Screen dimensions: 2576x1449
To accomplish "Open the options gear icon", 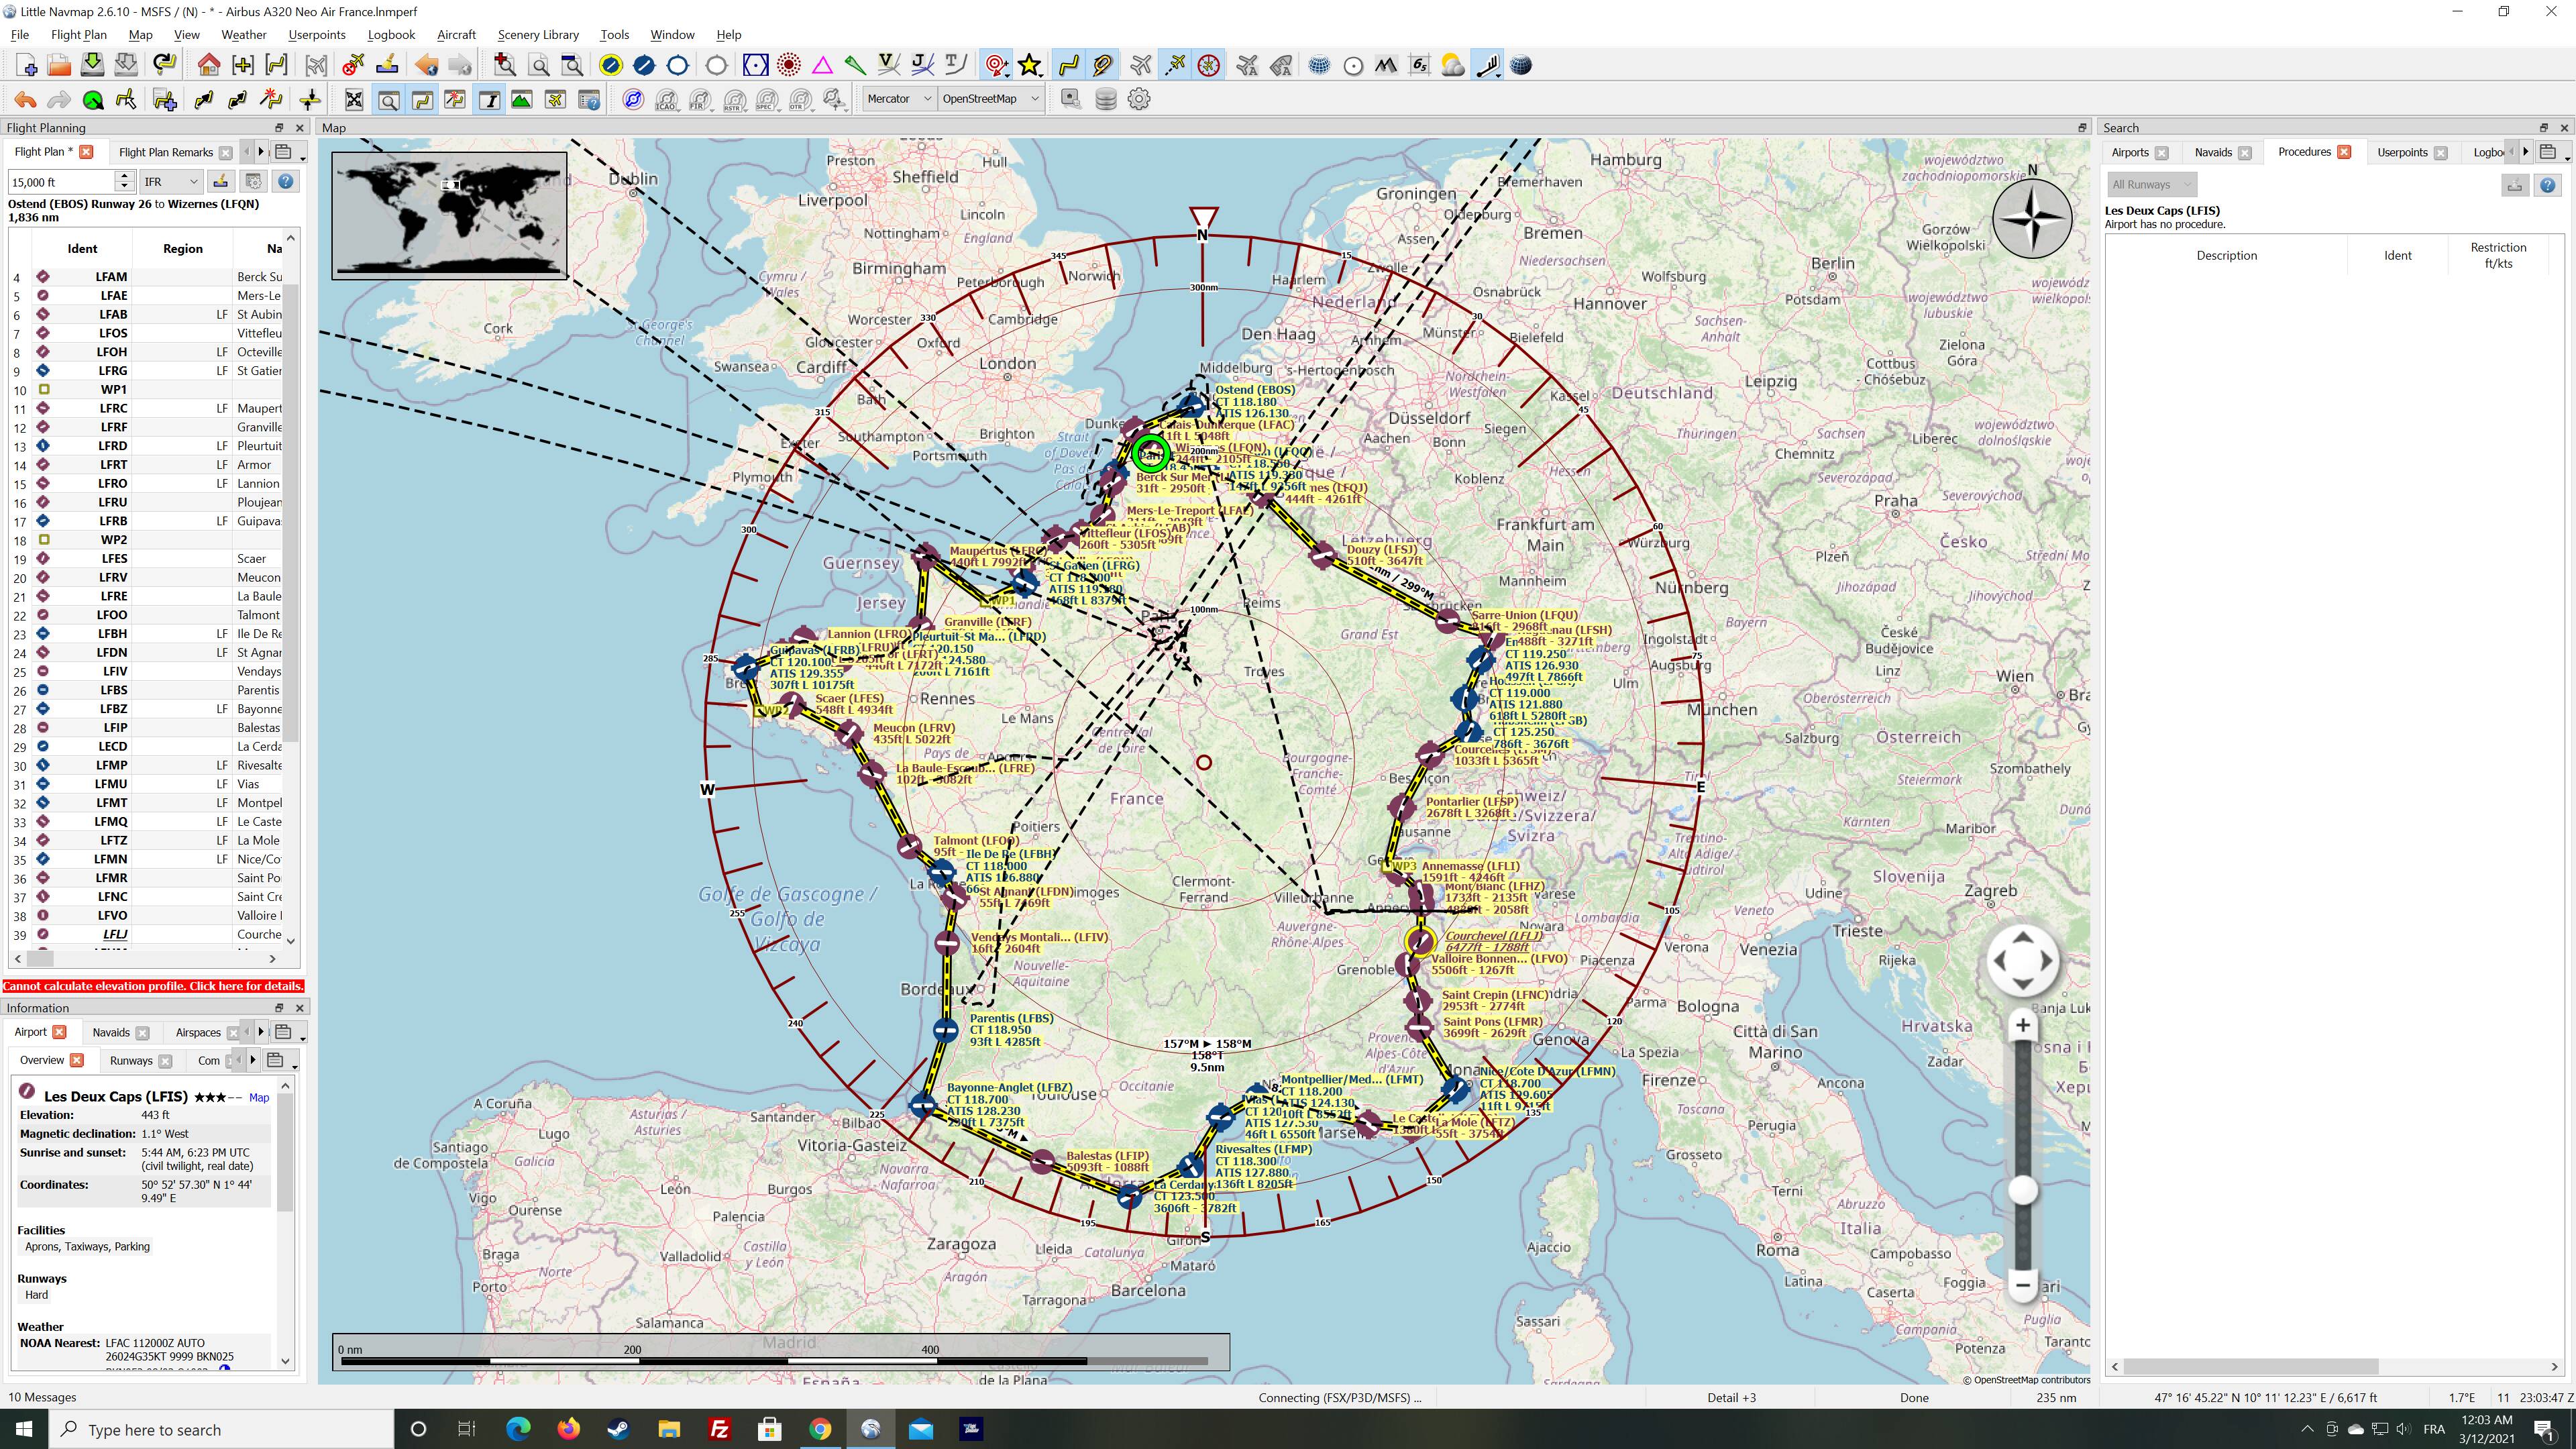I will click(x=1139, y=99).
